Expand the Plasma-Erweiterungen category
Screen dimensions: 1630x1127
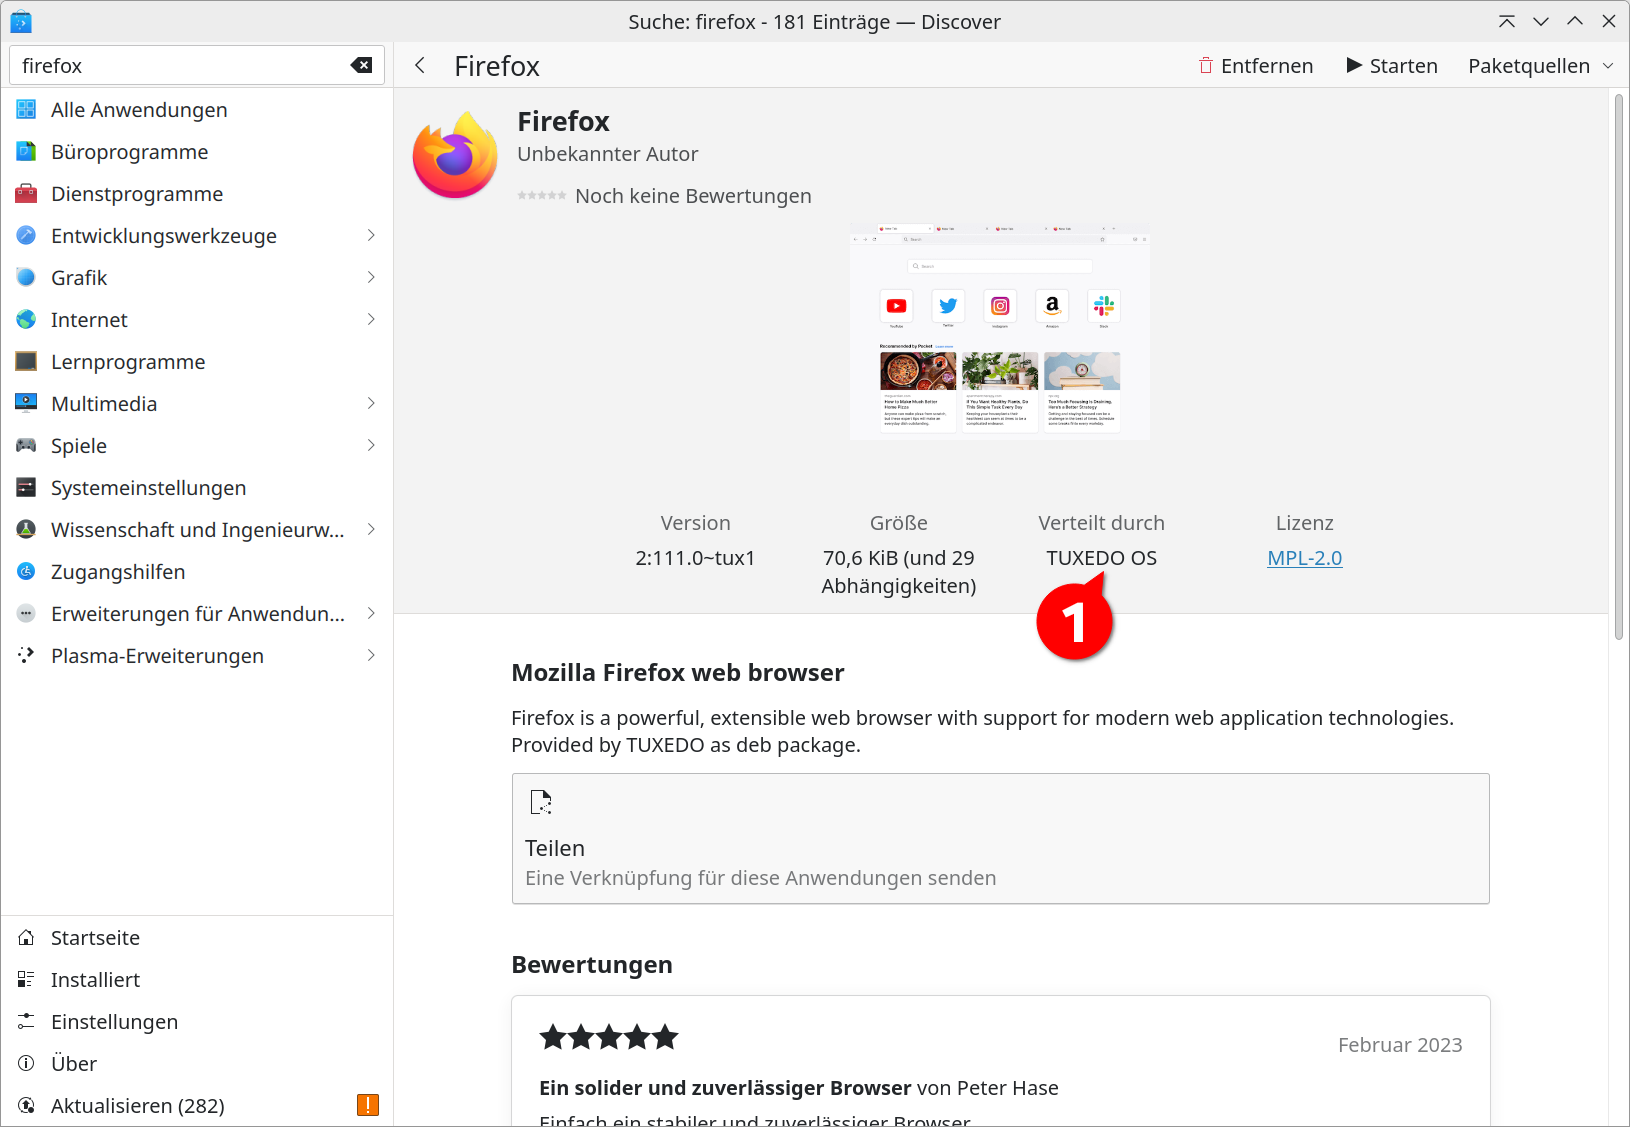[371, 655]
